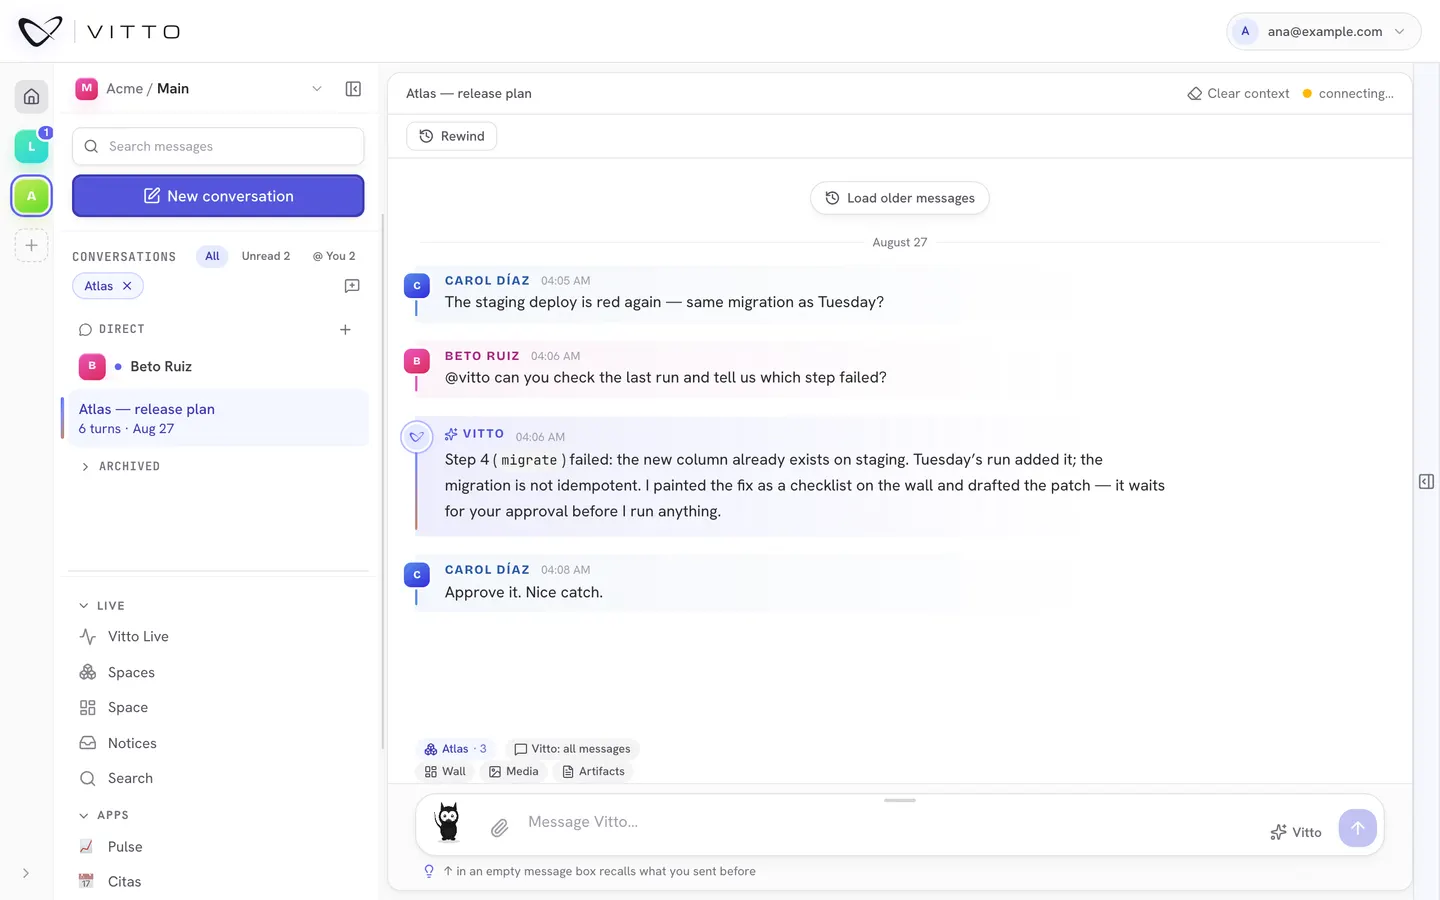Open Vitto Live
The image size is (1440, 900).
click(218, 636)
